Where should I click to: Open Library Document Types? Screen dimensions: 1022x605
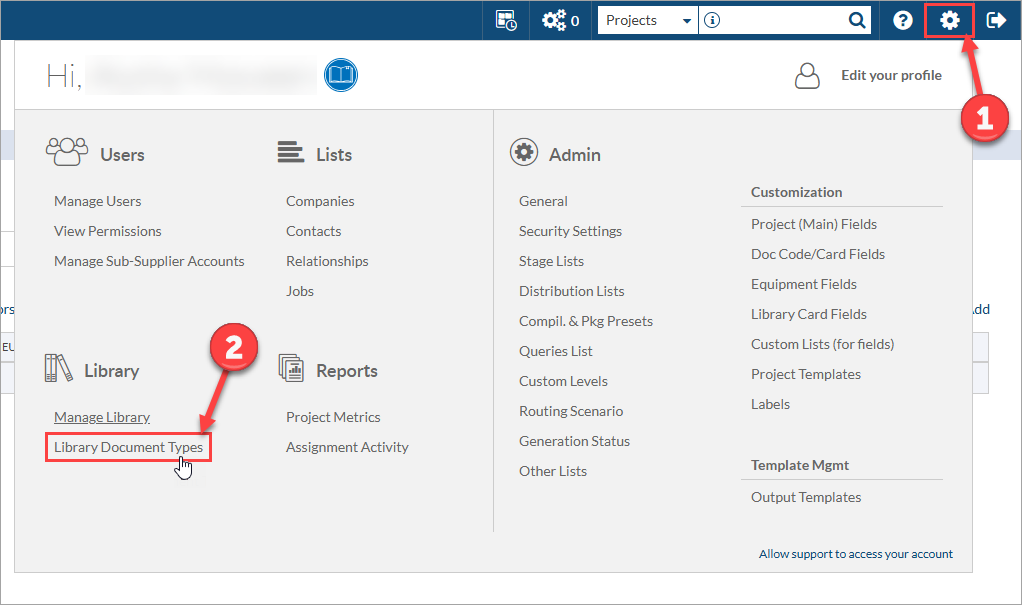click(129, 447)
